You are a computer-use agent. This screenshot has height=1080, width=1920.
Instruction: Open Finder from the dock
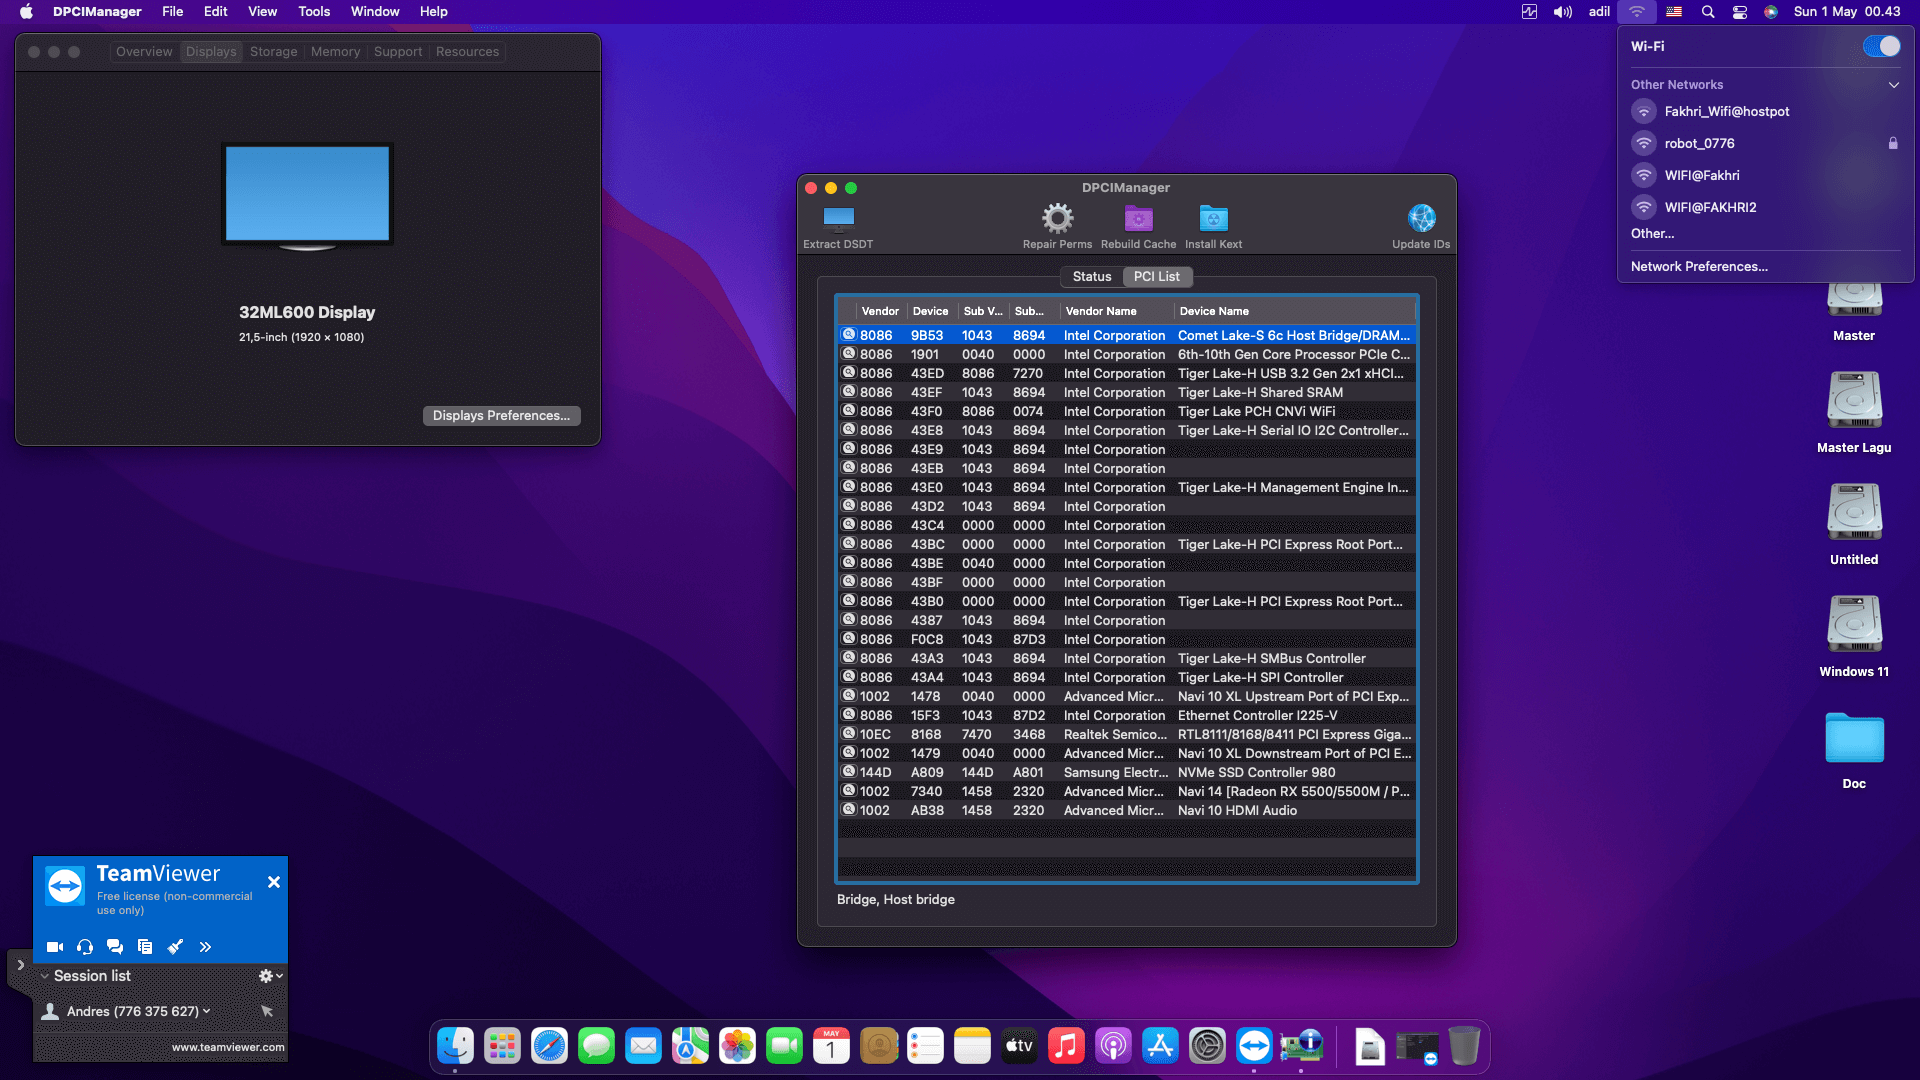tap(456, 1046)
